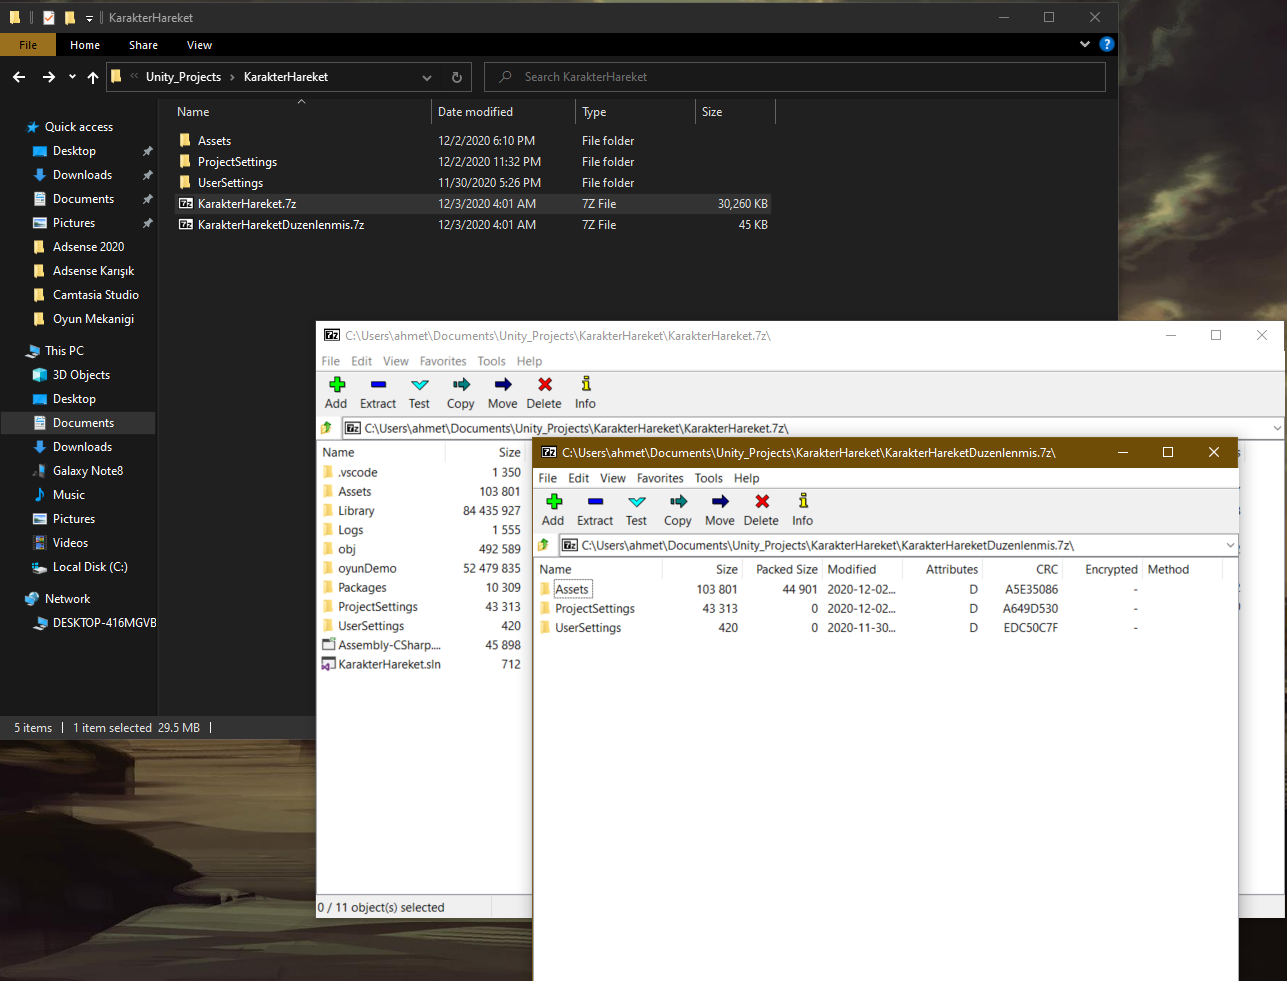
Task: Click Delete in the KarakterHareketDuzenlenmis.7z window toolbar
Action: (x=761, y=510)
